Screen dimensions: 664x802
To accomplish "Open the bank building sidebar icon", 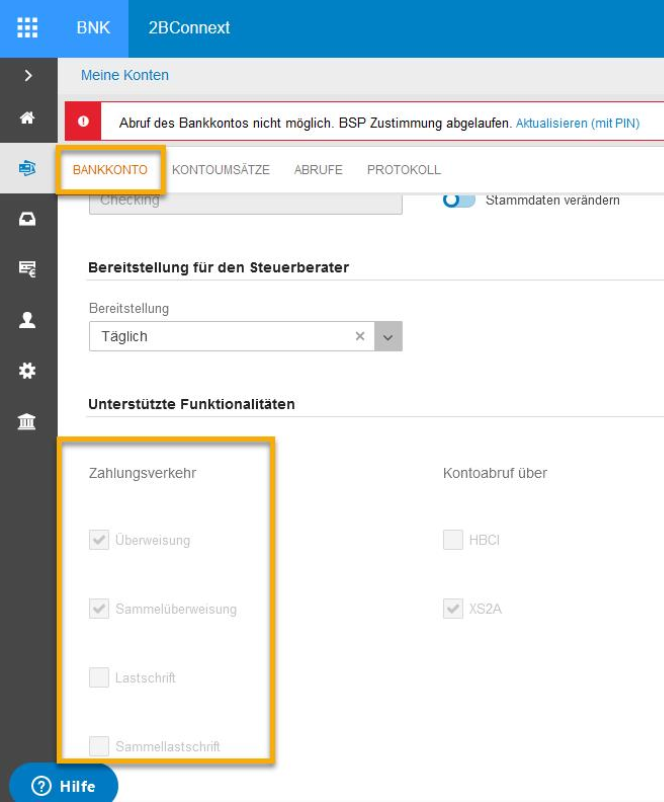I will point(28,422).
